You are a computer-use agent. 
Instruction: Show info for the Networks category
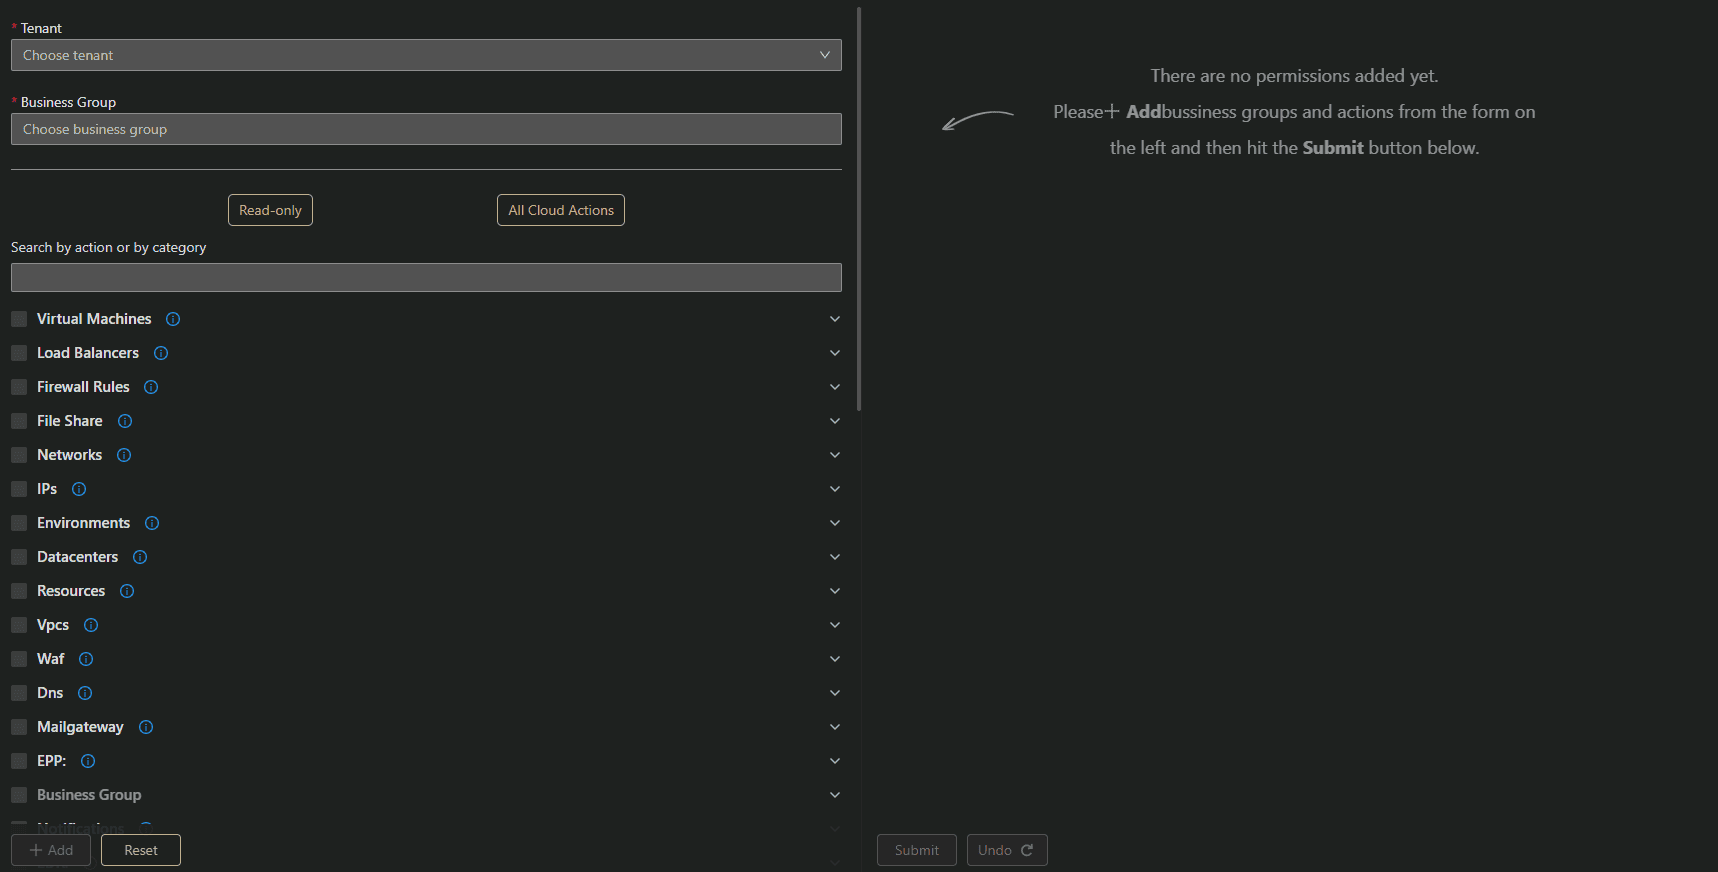tap(124, 455)
